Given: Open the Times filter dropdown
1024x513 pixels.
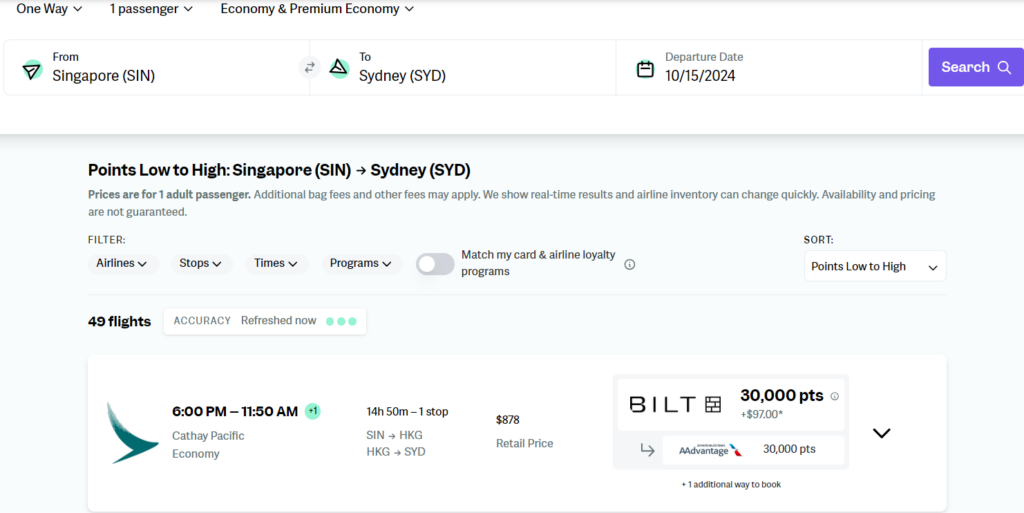Looking at the screenshot, I should pos(276,264).
